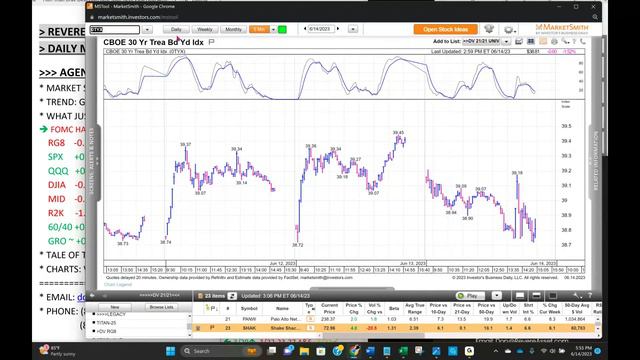Select the full-screen panel layout icon

(x=553, y=296)
